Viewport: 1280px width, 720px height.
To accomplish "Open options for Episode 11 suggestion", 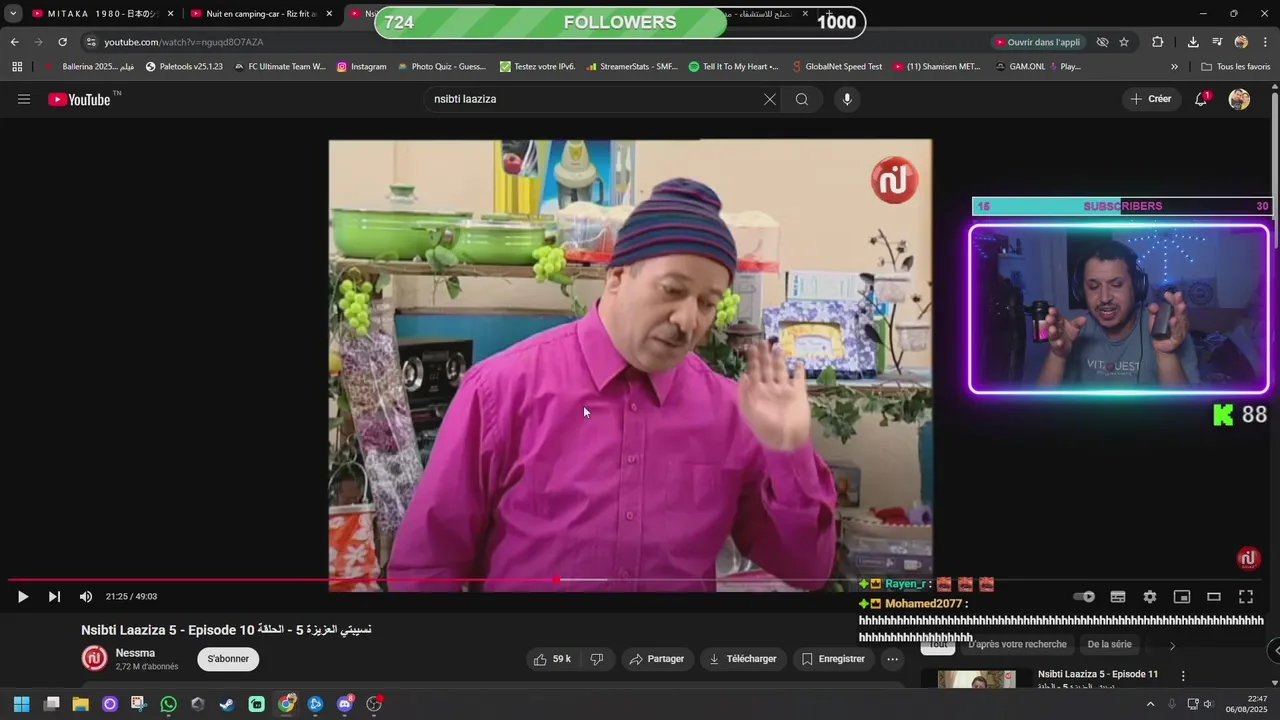I will coord(1183,676).
